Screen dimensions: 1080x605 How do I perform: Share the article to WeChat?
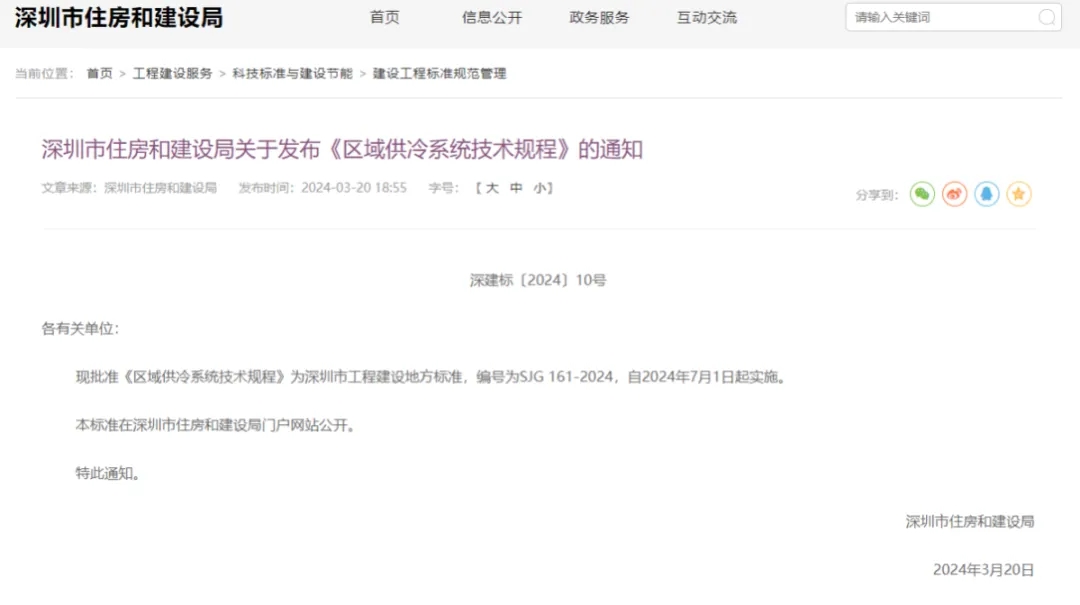(x=922, y=195)
